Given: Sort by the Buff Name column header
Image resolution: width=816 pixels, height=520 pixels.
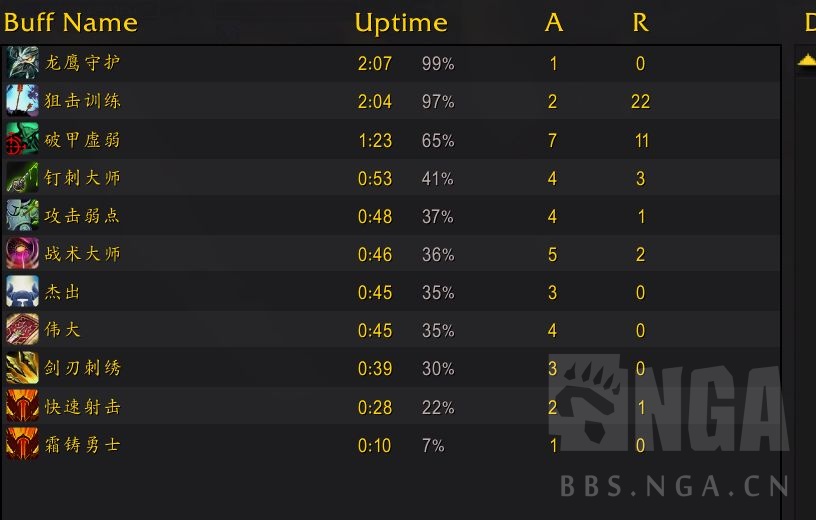Looking at the screenshot, I should pos(71,22).
